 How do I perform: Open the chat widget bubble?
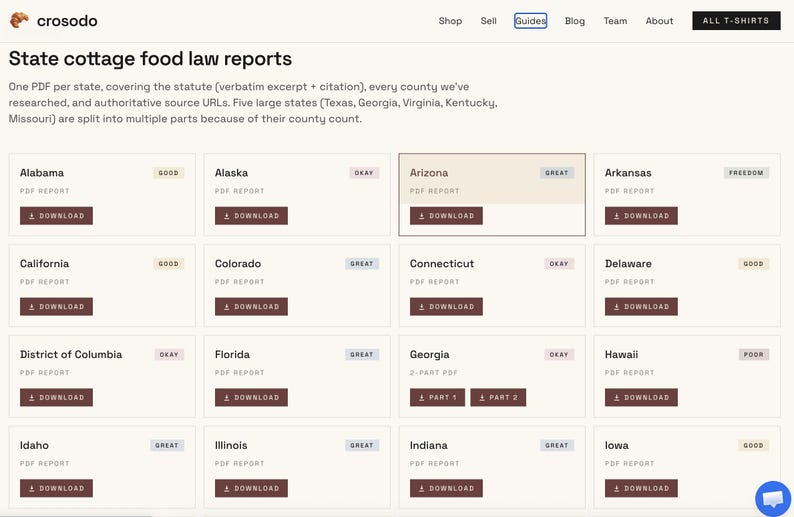773,499
